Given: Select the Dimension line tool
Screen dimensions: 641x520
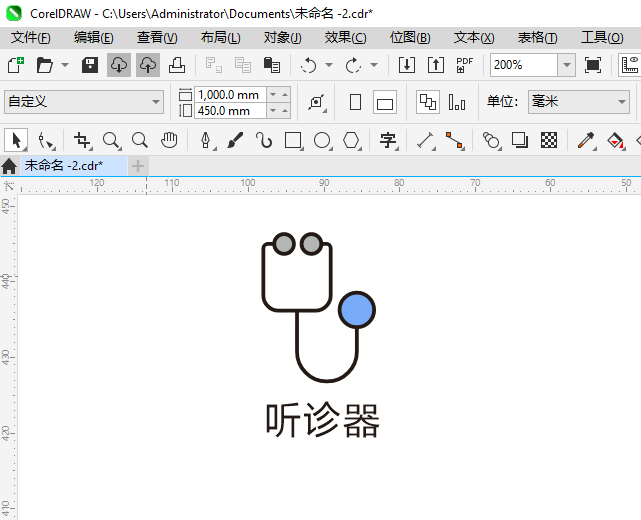Looking at the screenshot, I should [425, 140].
